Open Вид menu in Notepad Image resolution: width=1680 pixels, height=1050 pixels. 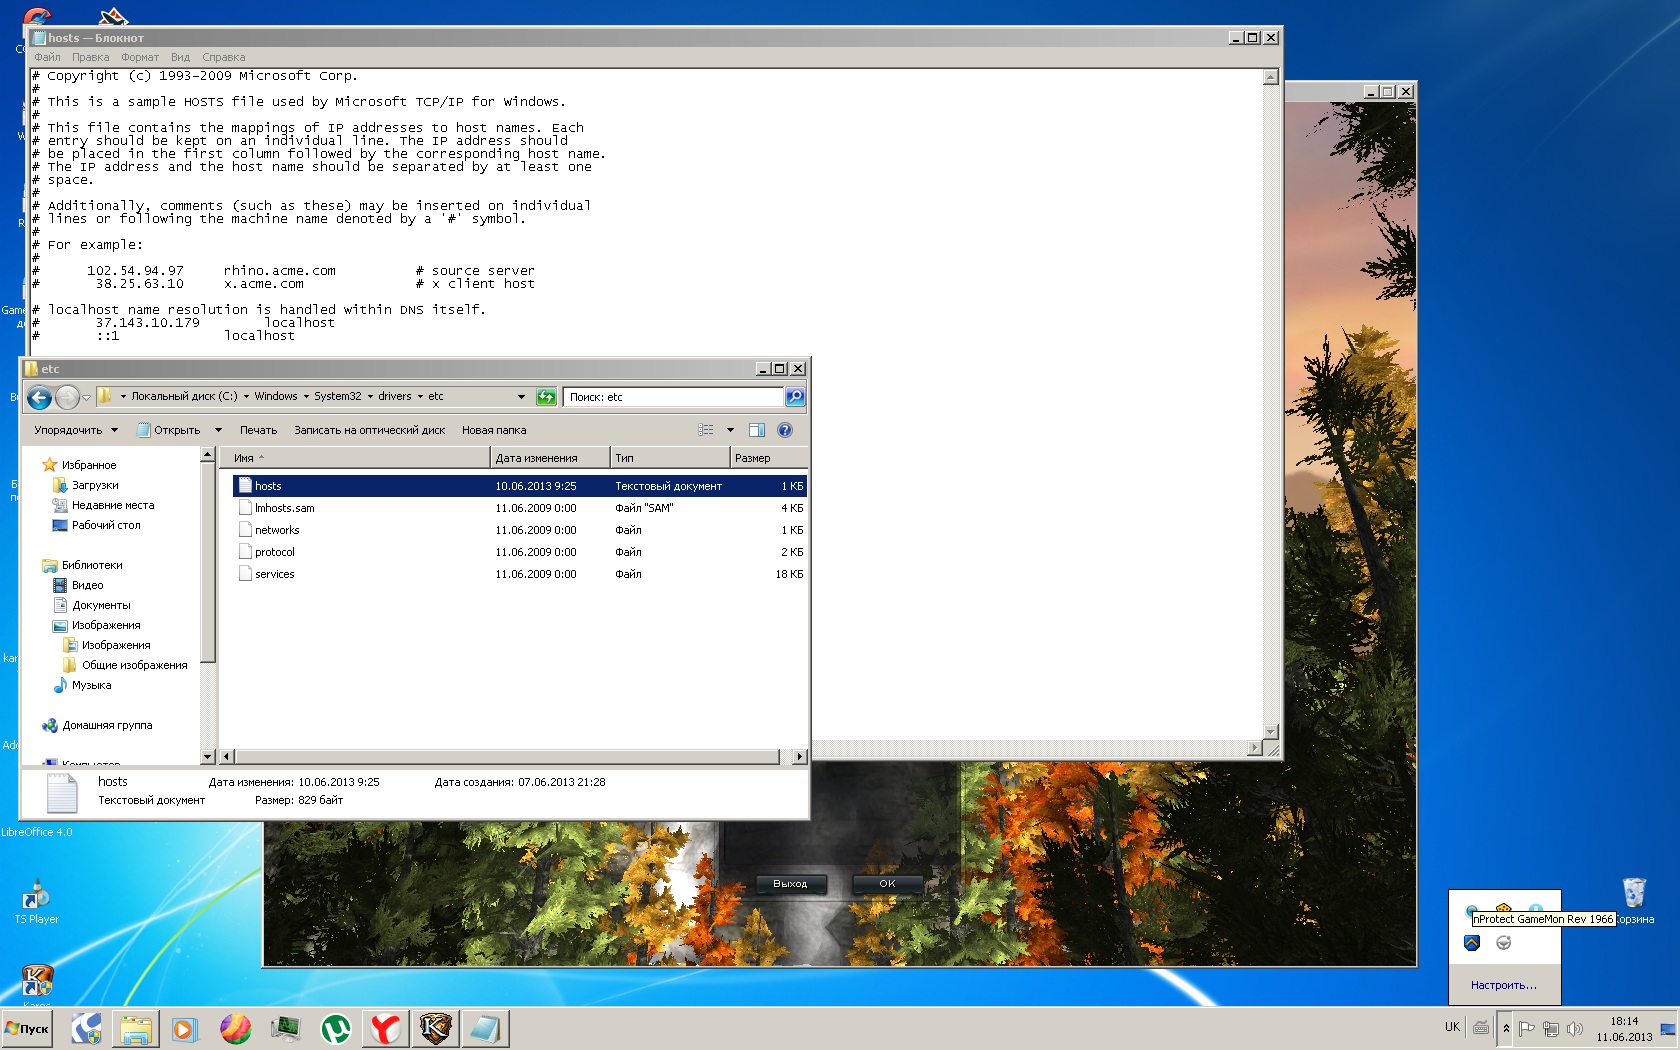pyautogui.click(x=180, y=57)
